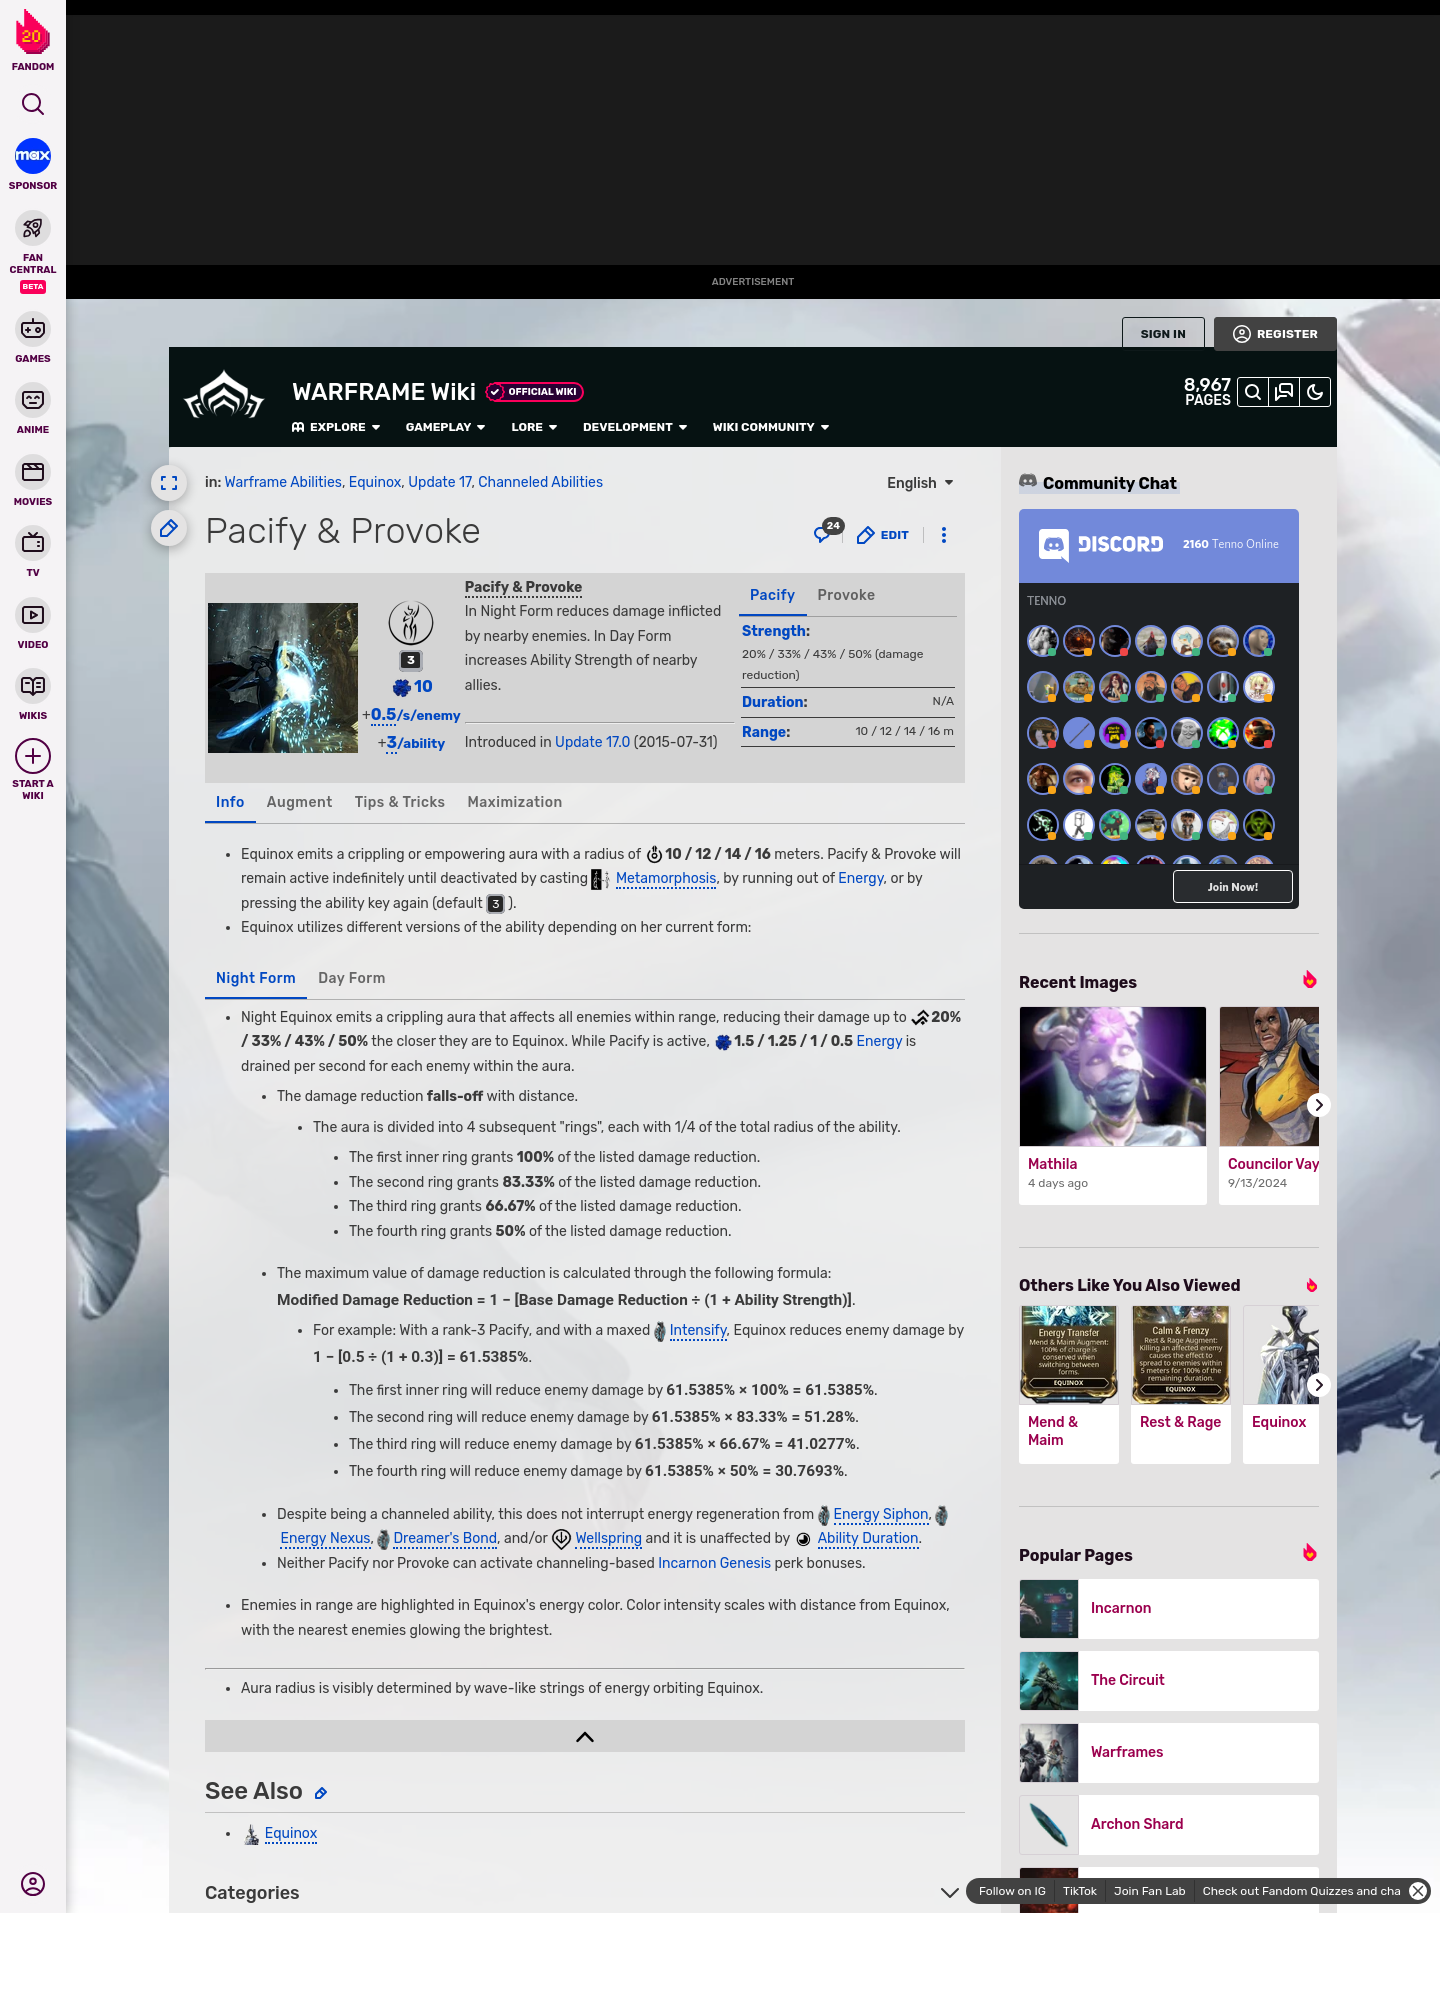Viewport: 1440px width, 2000px height.
Task: Open the English language selector
Action: tap(920, 483)
